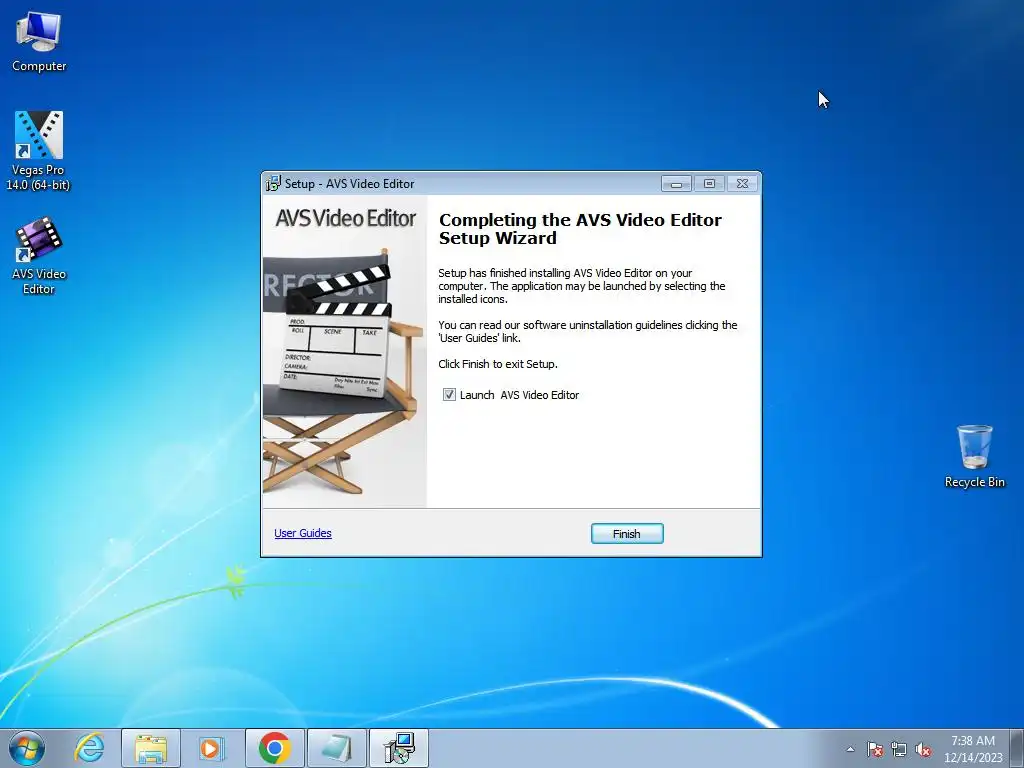Image resolution: width=1024 pixels, height=768 pixels.
Task: Open the Action Center flag tray icon
Action: [875, 749]
